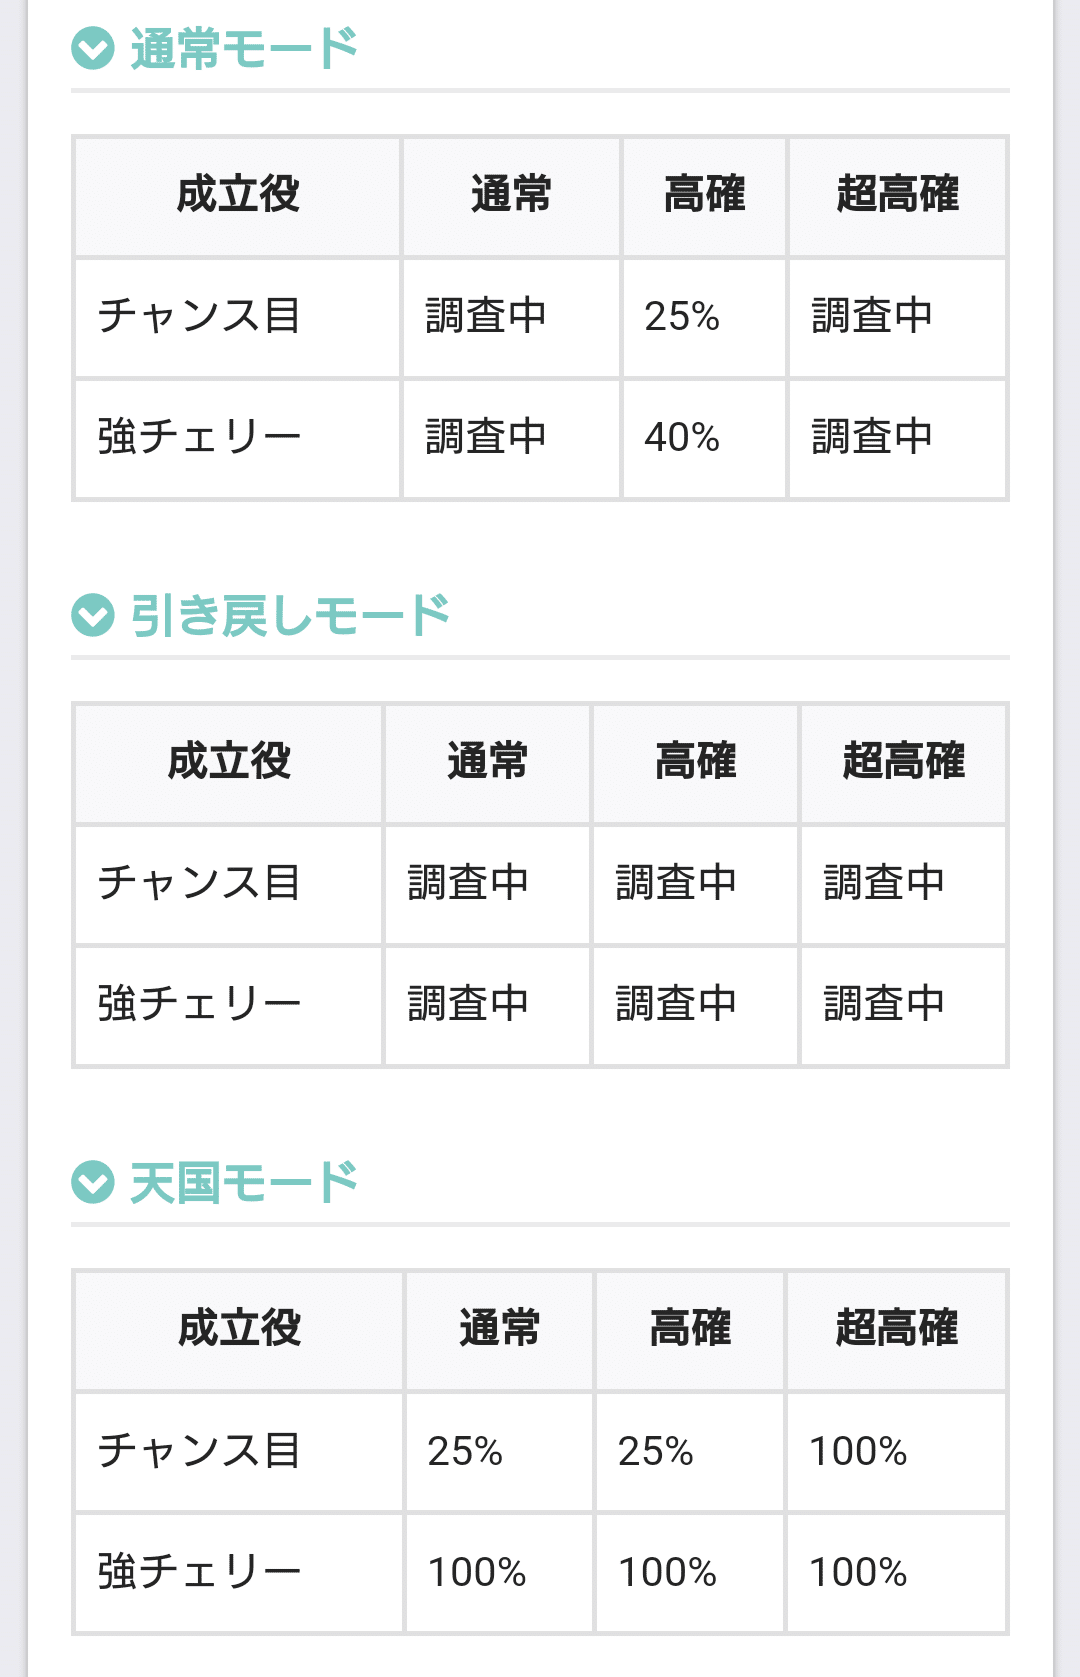Click the chevron icon beside 通常モード
The image size is (1080, 1677).
coord(93,48)
